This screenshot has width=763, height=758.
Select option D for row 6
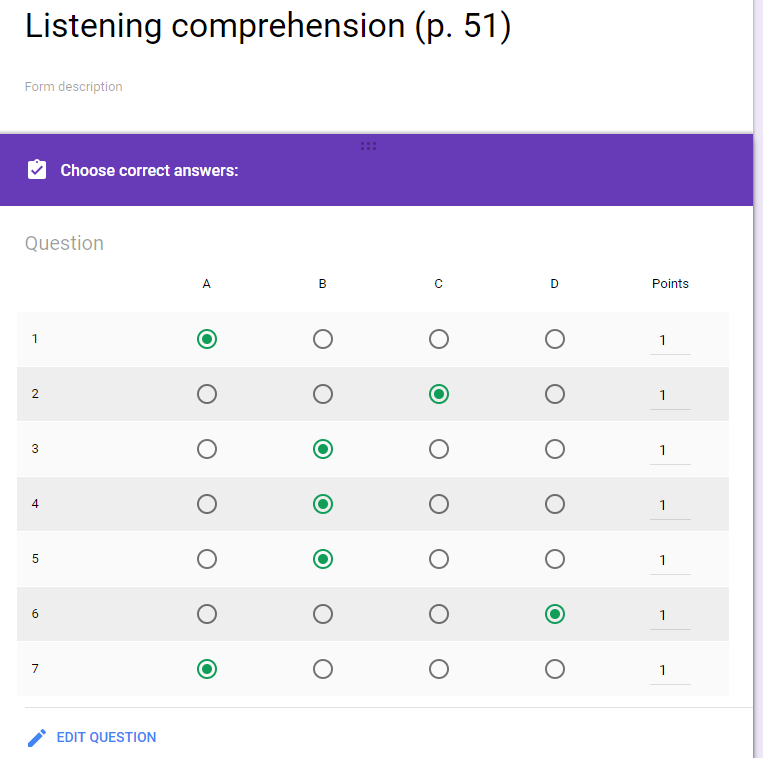[555, 614]
